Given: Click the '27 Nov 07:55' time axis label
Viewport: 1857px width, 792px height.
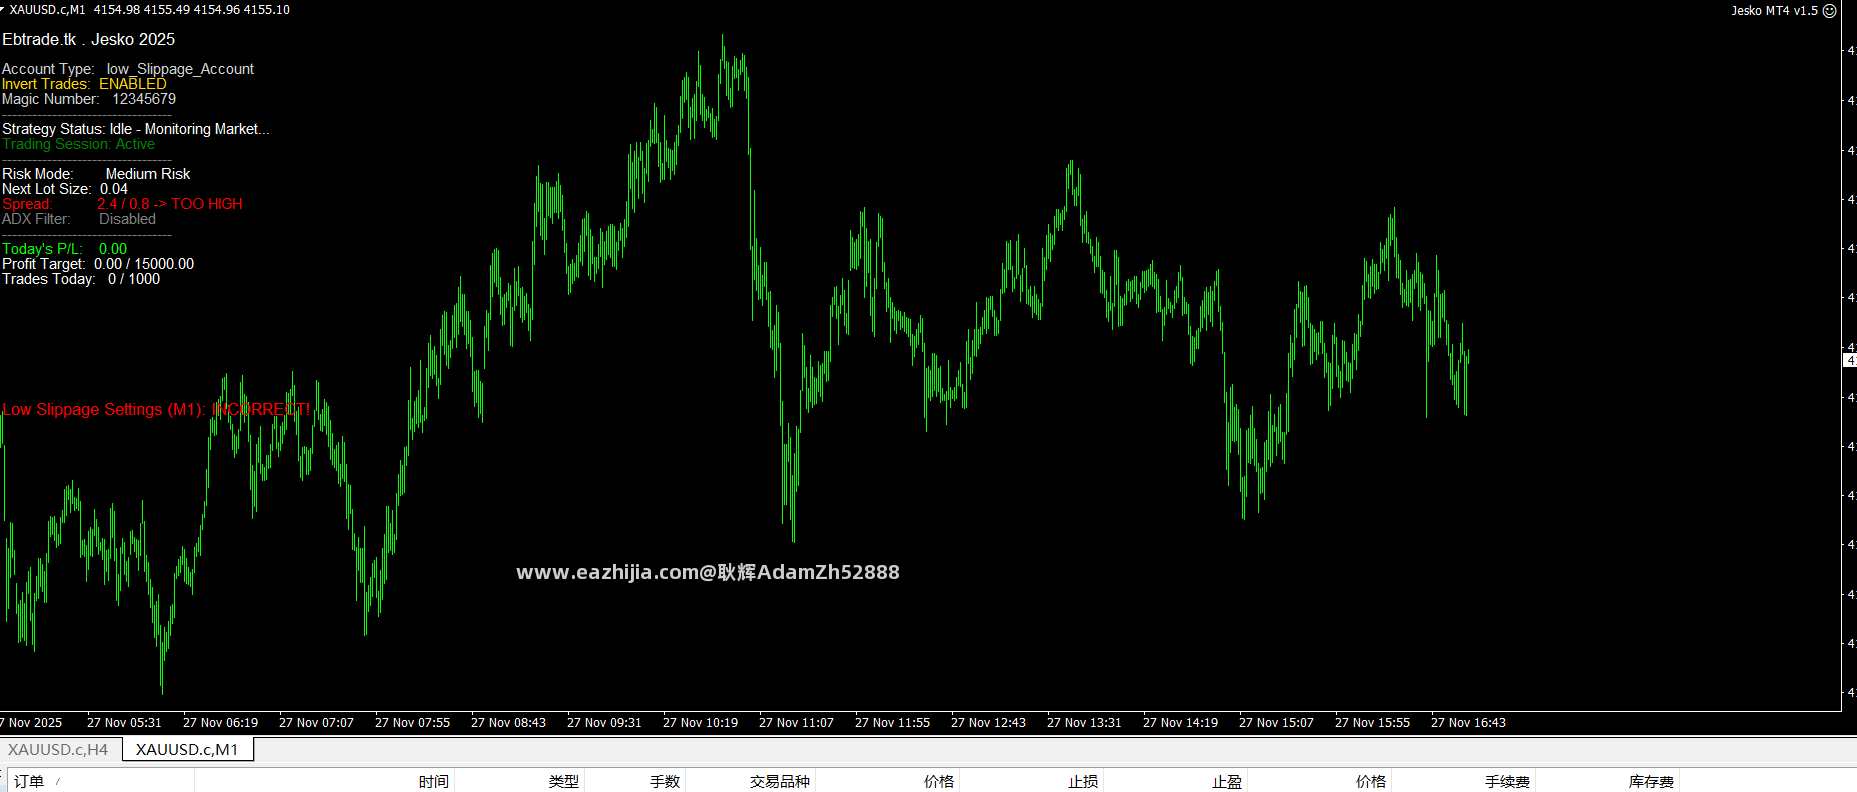Looking at the screenshot, I should (412, 723).
